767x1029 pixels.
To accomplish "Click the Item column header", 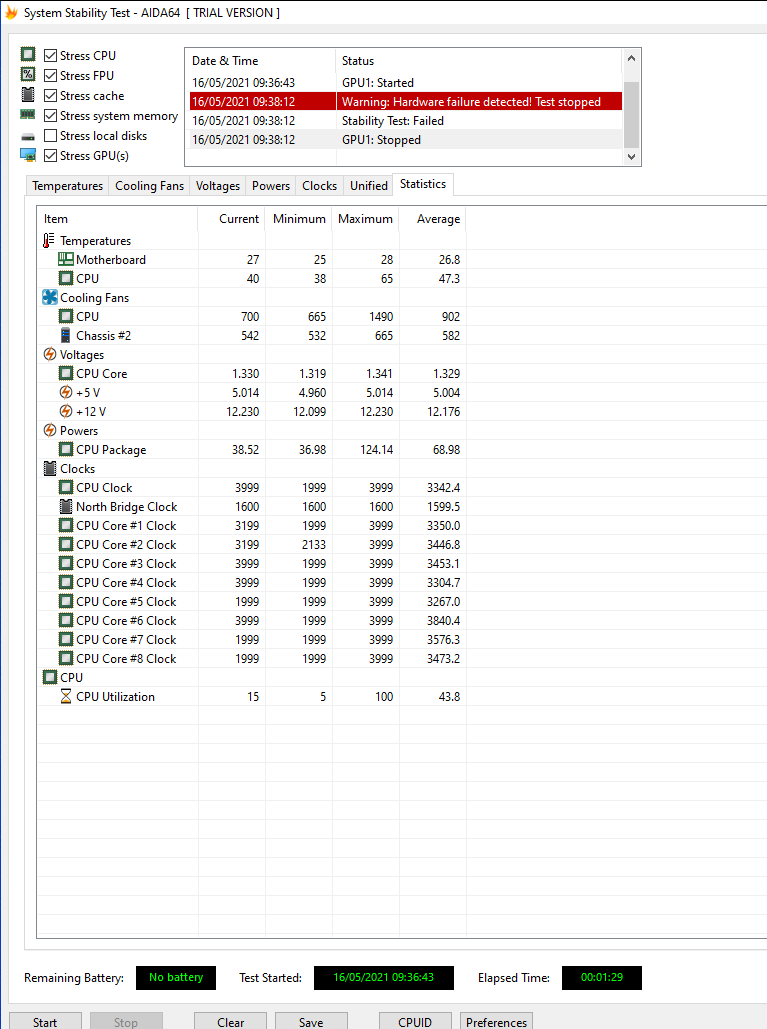I will [x=117, y=219].
